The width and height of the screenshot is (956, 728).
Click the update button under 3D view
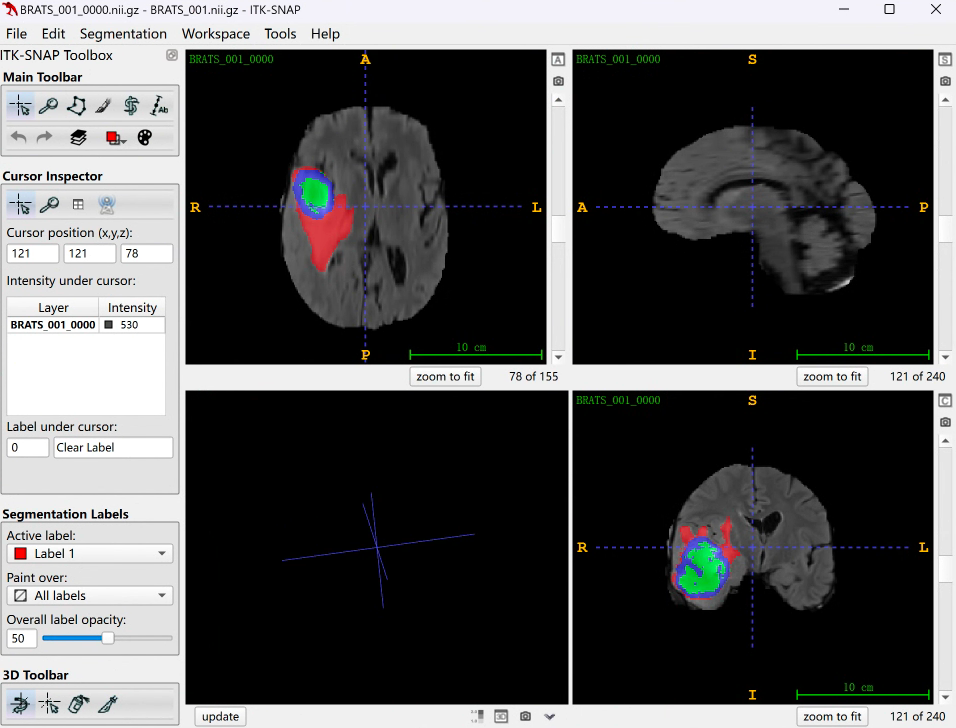coord(220,716)
